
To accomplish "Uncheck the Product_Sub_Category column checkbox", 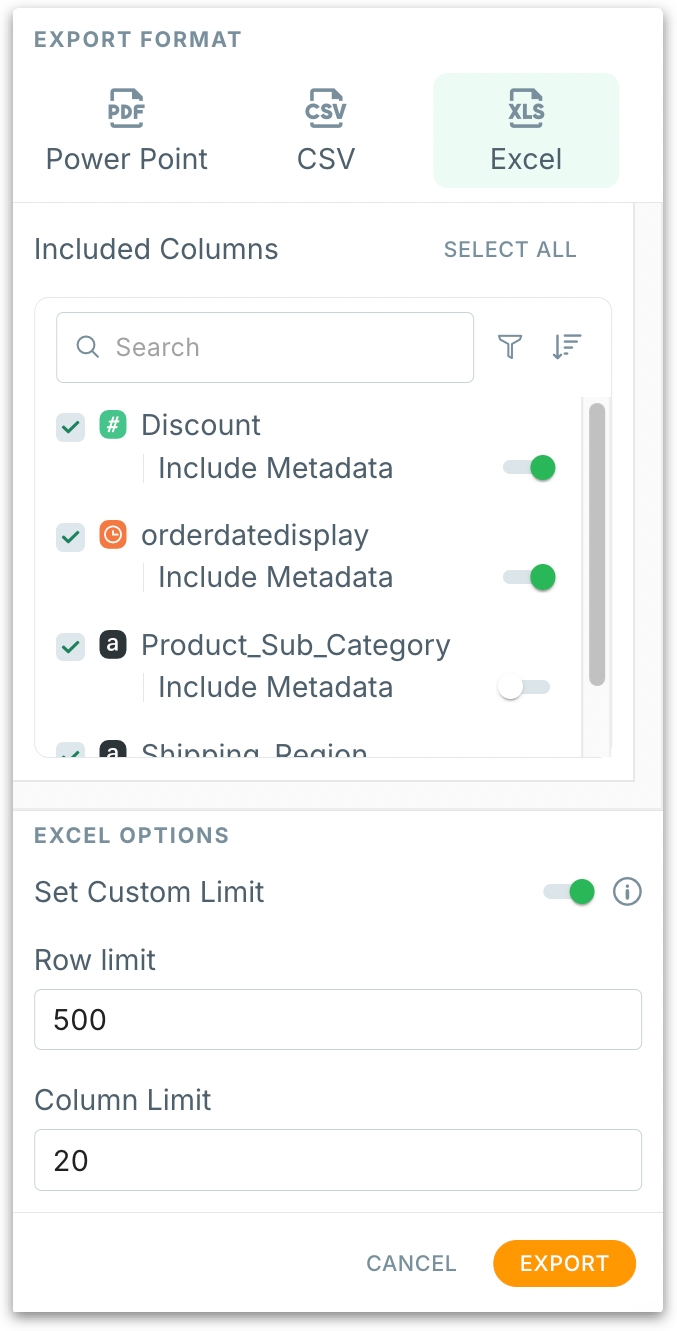I will (x=70, y=647).
